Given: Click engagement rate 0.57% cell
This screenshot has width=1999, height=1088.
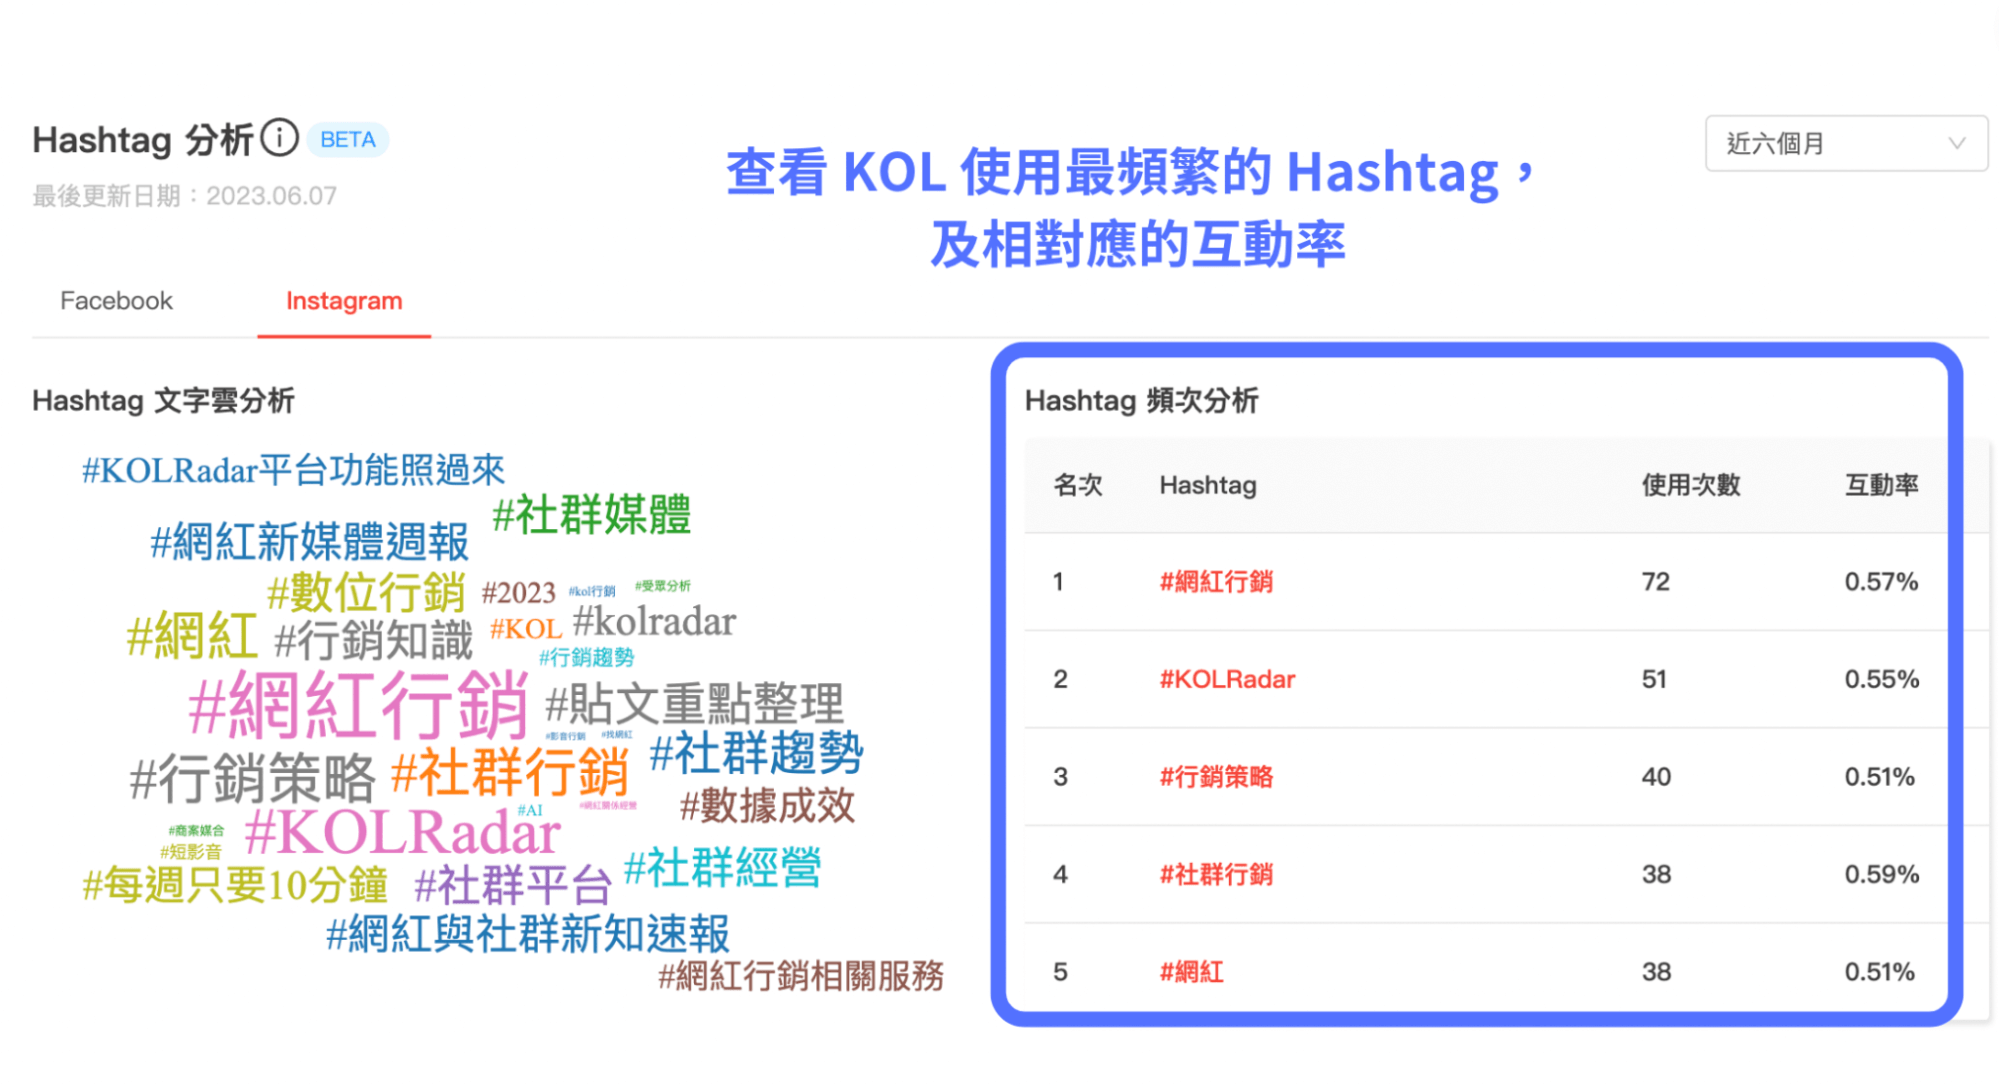Looking at the screenshot, I should click(x=1881, y=582).
